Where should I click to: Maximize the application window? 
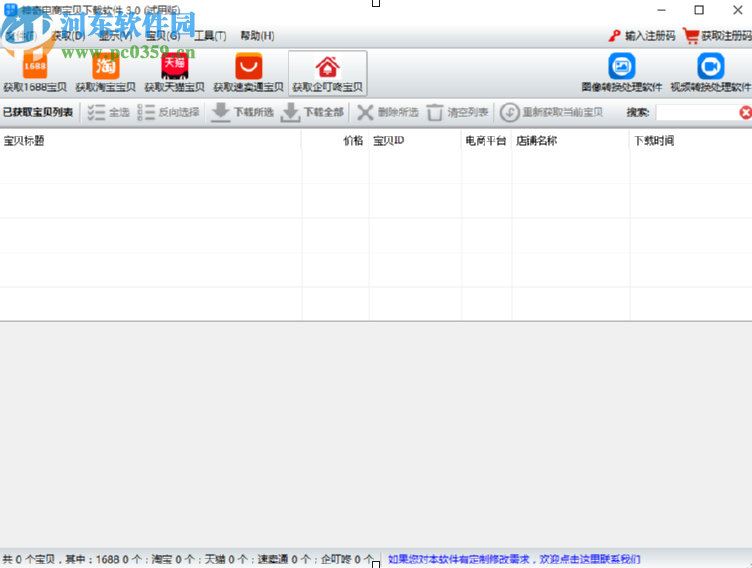tap(699, 10)
